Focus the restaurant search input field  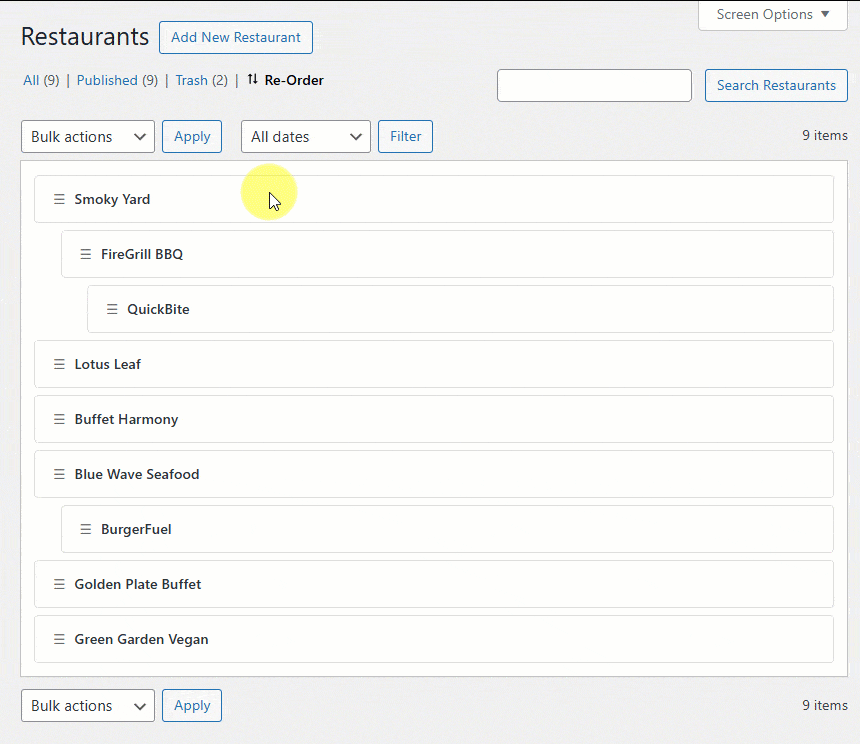point(594,85)
